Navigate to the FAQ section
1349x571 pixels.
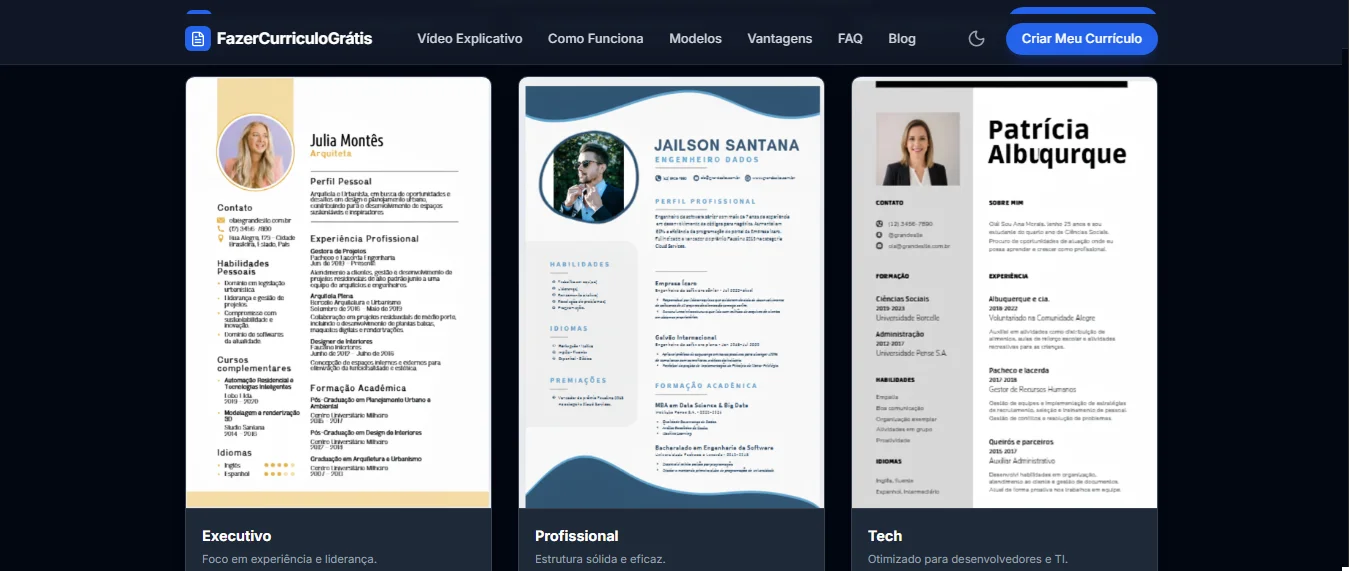[x=850, y=39]
